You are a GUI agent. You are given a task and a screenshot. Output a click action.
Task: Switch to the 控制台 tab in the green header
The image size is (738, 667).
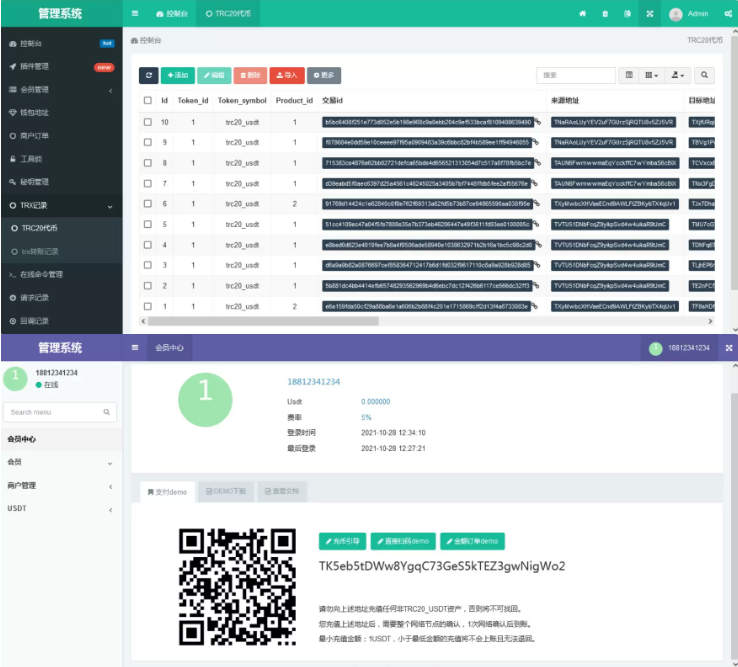click(172, 14)
